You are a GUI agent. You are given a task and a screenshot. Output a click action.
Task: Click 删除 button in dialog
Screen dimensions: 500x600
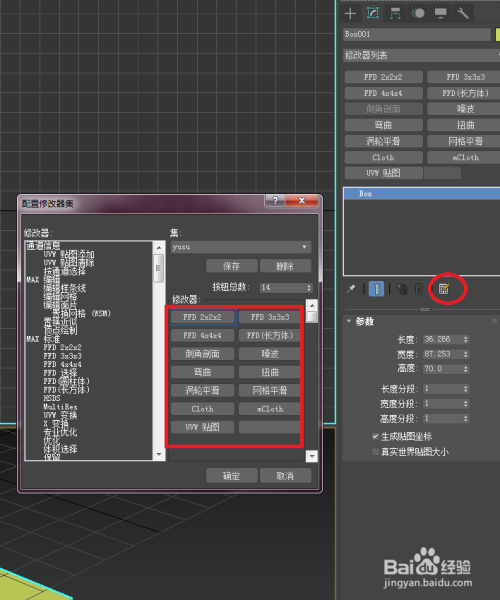tap(285, 266)
